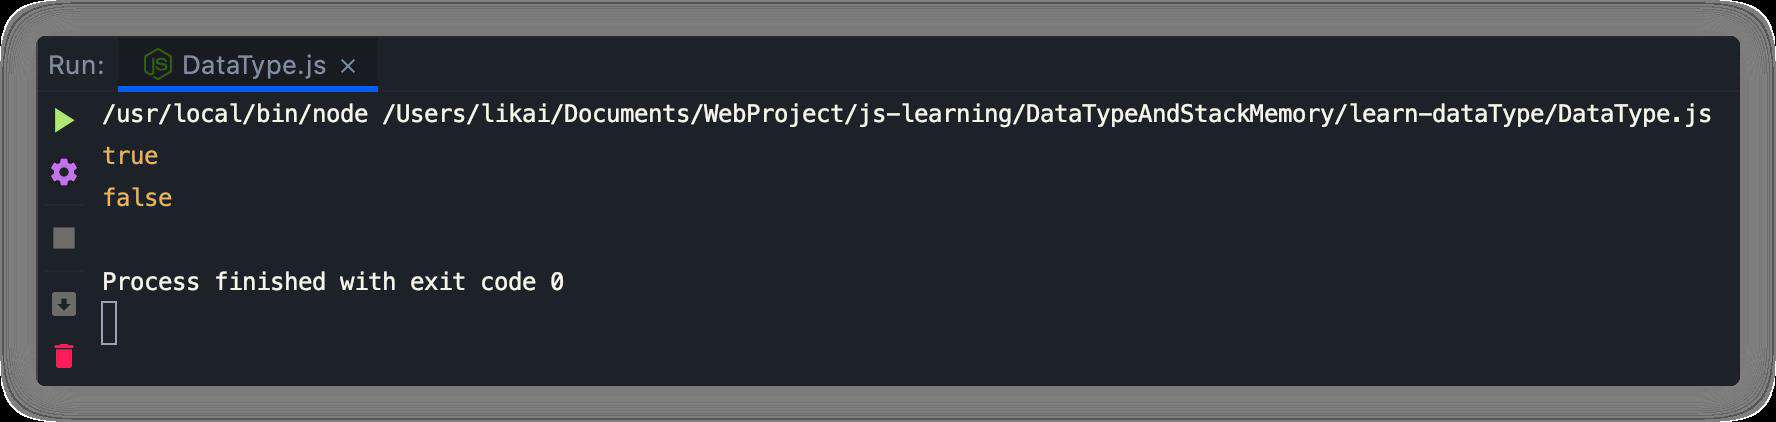Place the cursor in the console caret box
The image size is (1776, 422).
(x=109, y=323)
